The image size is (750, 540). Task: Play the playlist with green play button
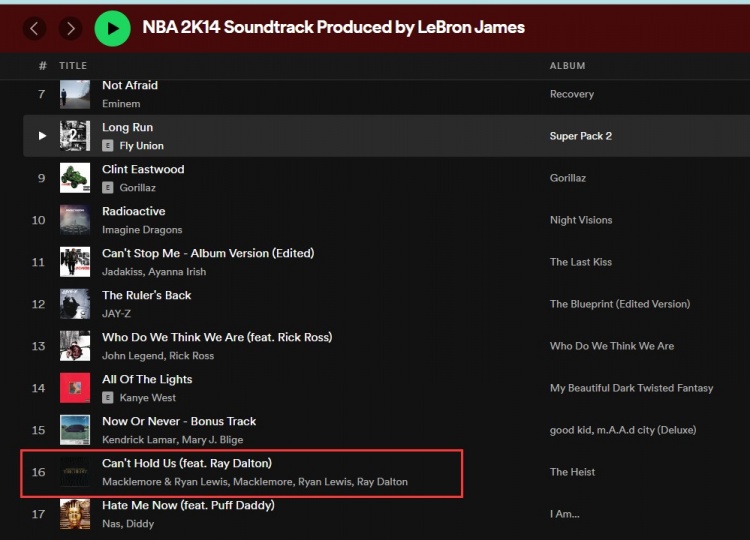pyautogui.click(x=112, y=29)
